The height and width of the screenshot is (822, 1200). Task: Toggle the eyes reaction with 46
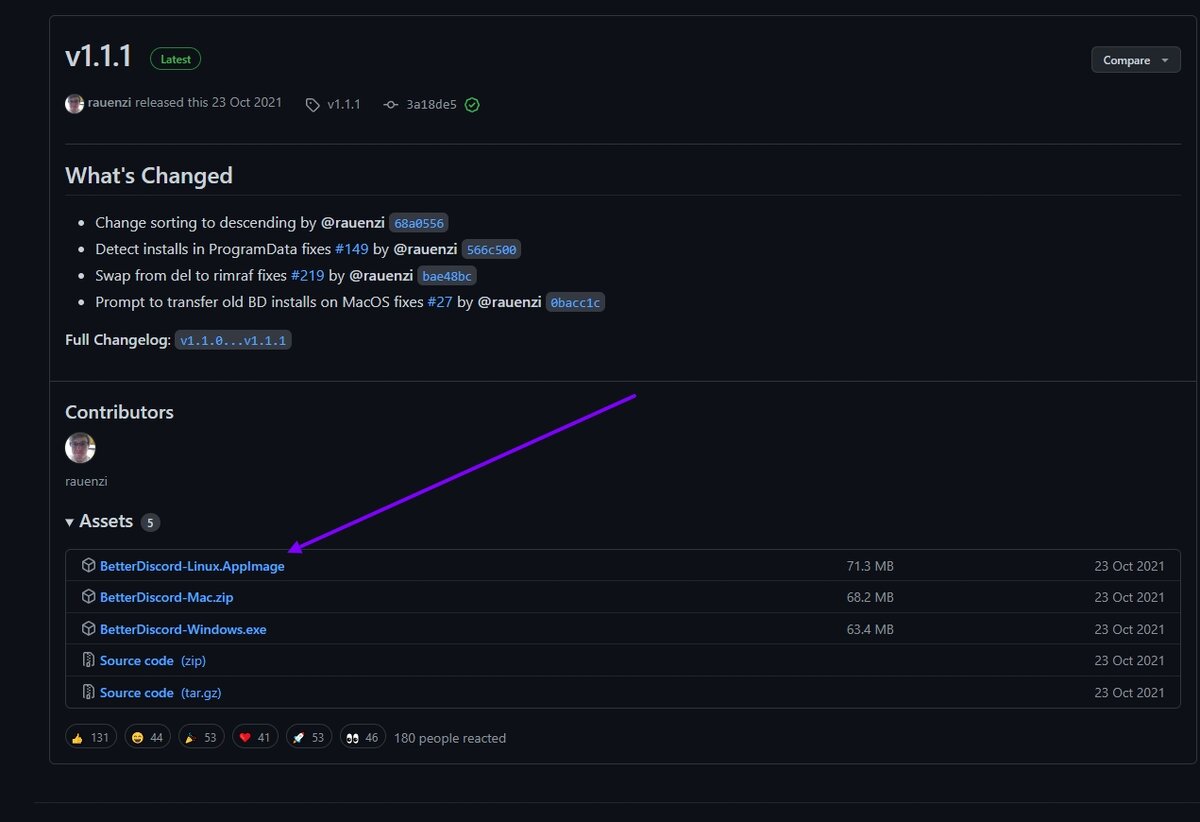click(363, 738)
